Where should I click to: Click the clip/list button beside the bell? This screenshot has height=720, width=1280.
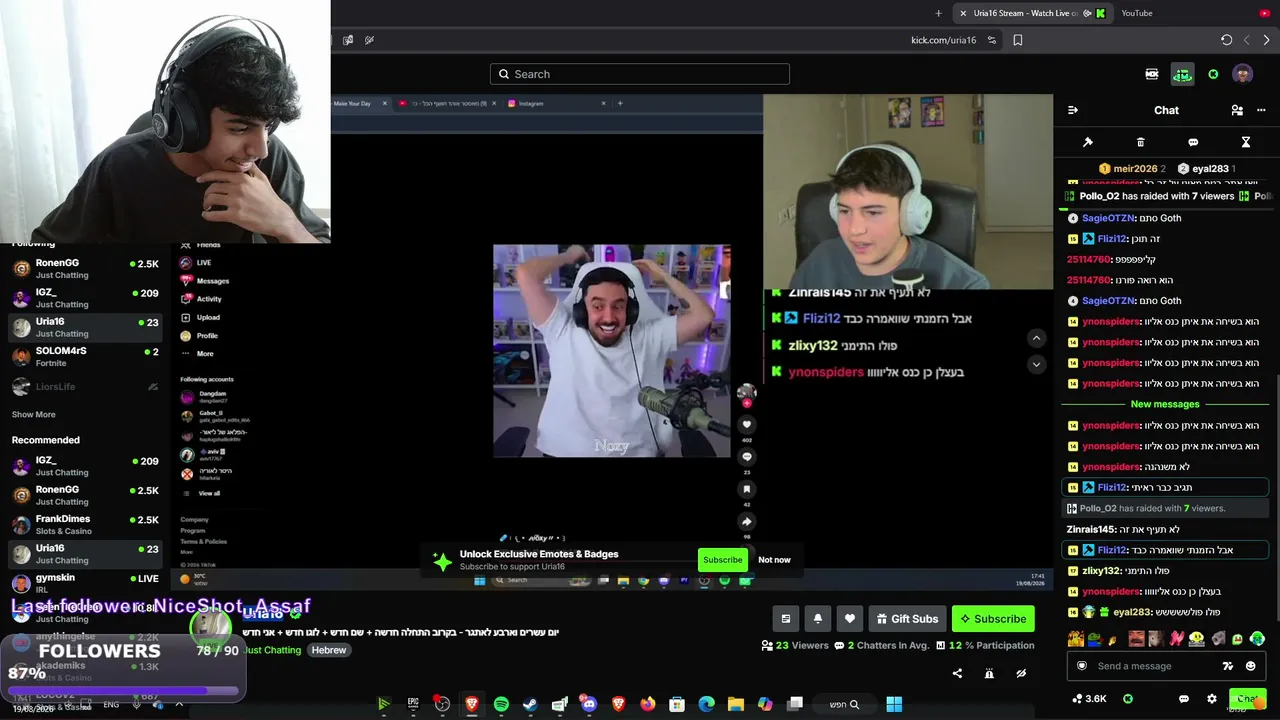786,619
